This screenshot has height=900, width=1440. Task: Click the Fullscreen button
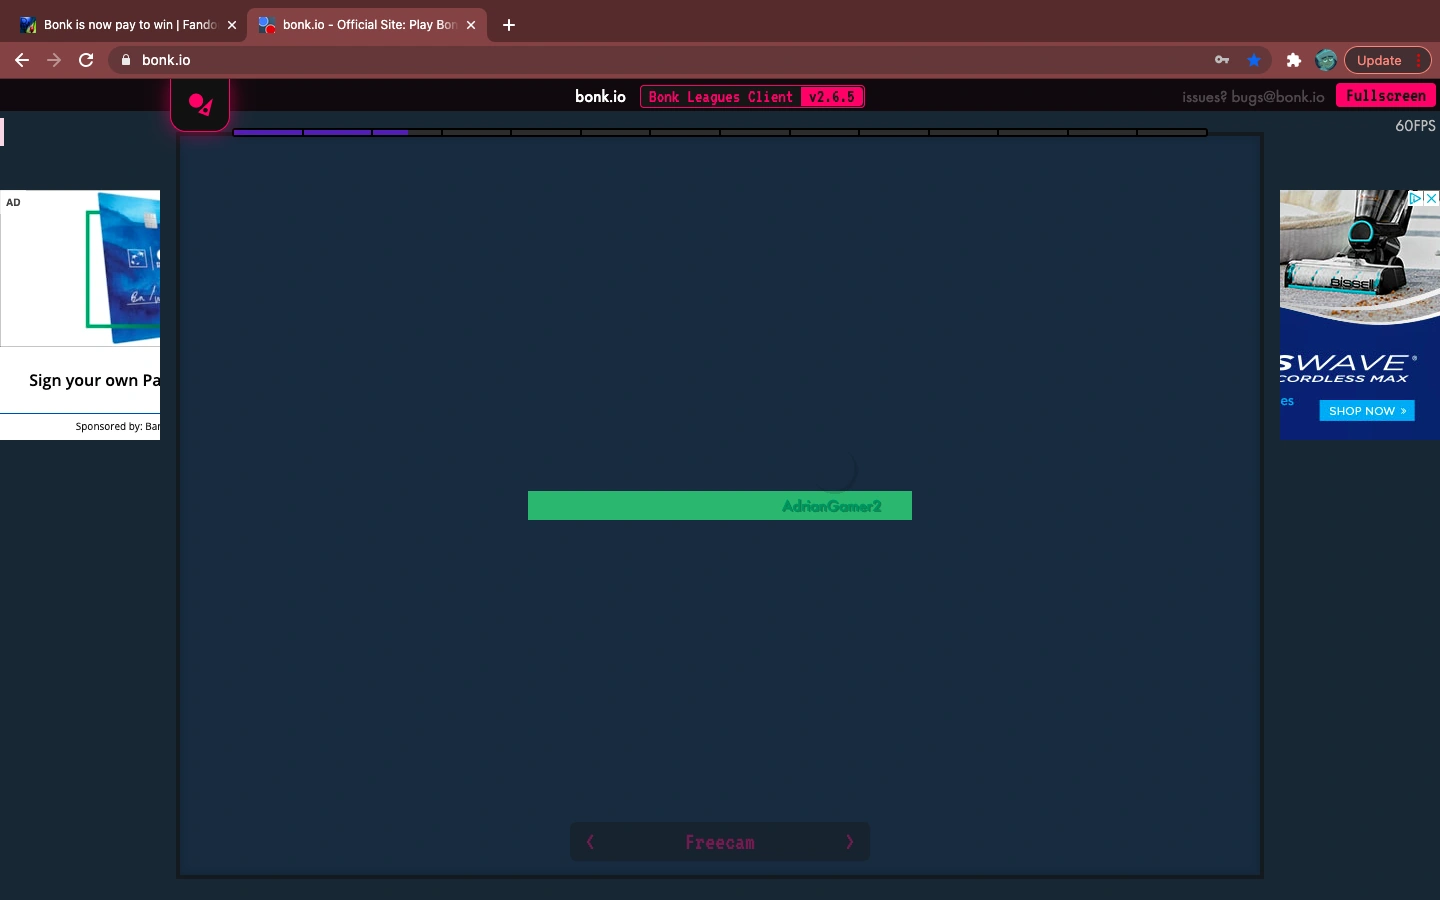(x=1385, y=96)
